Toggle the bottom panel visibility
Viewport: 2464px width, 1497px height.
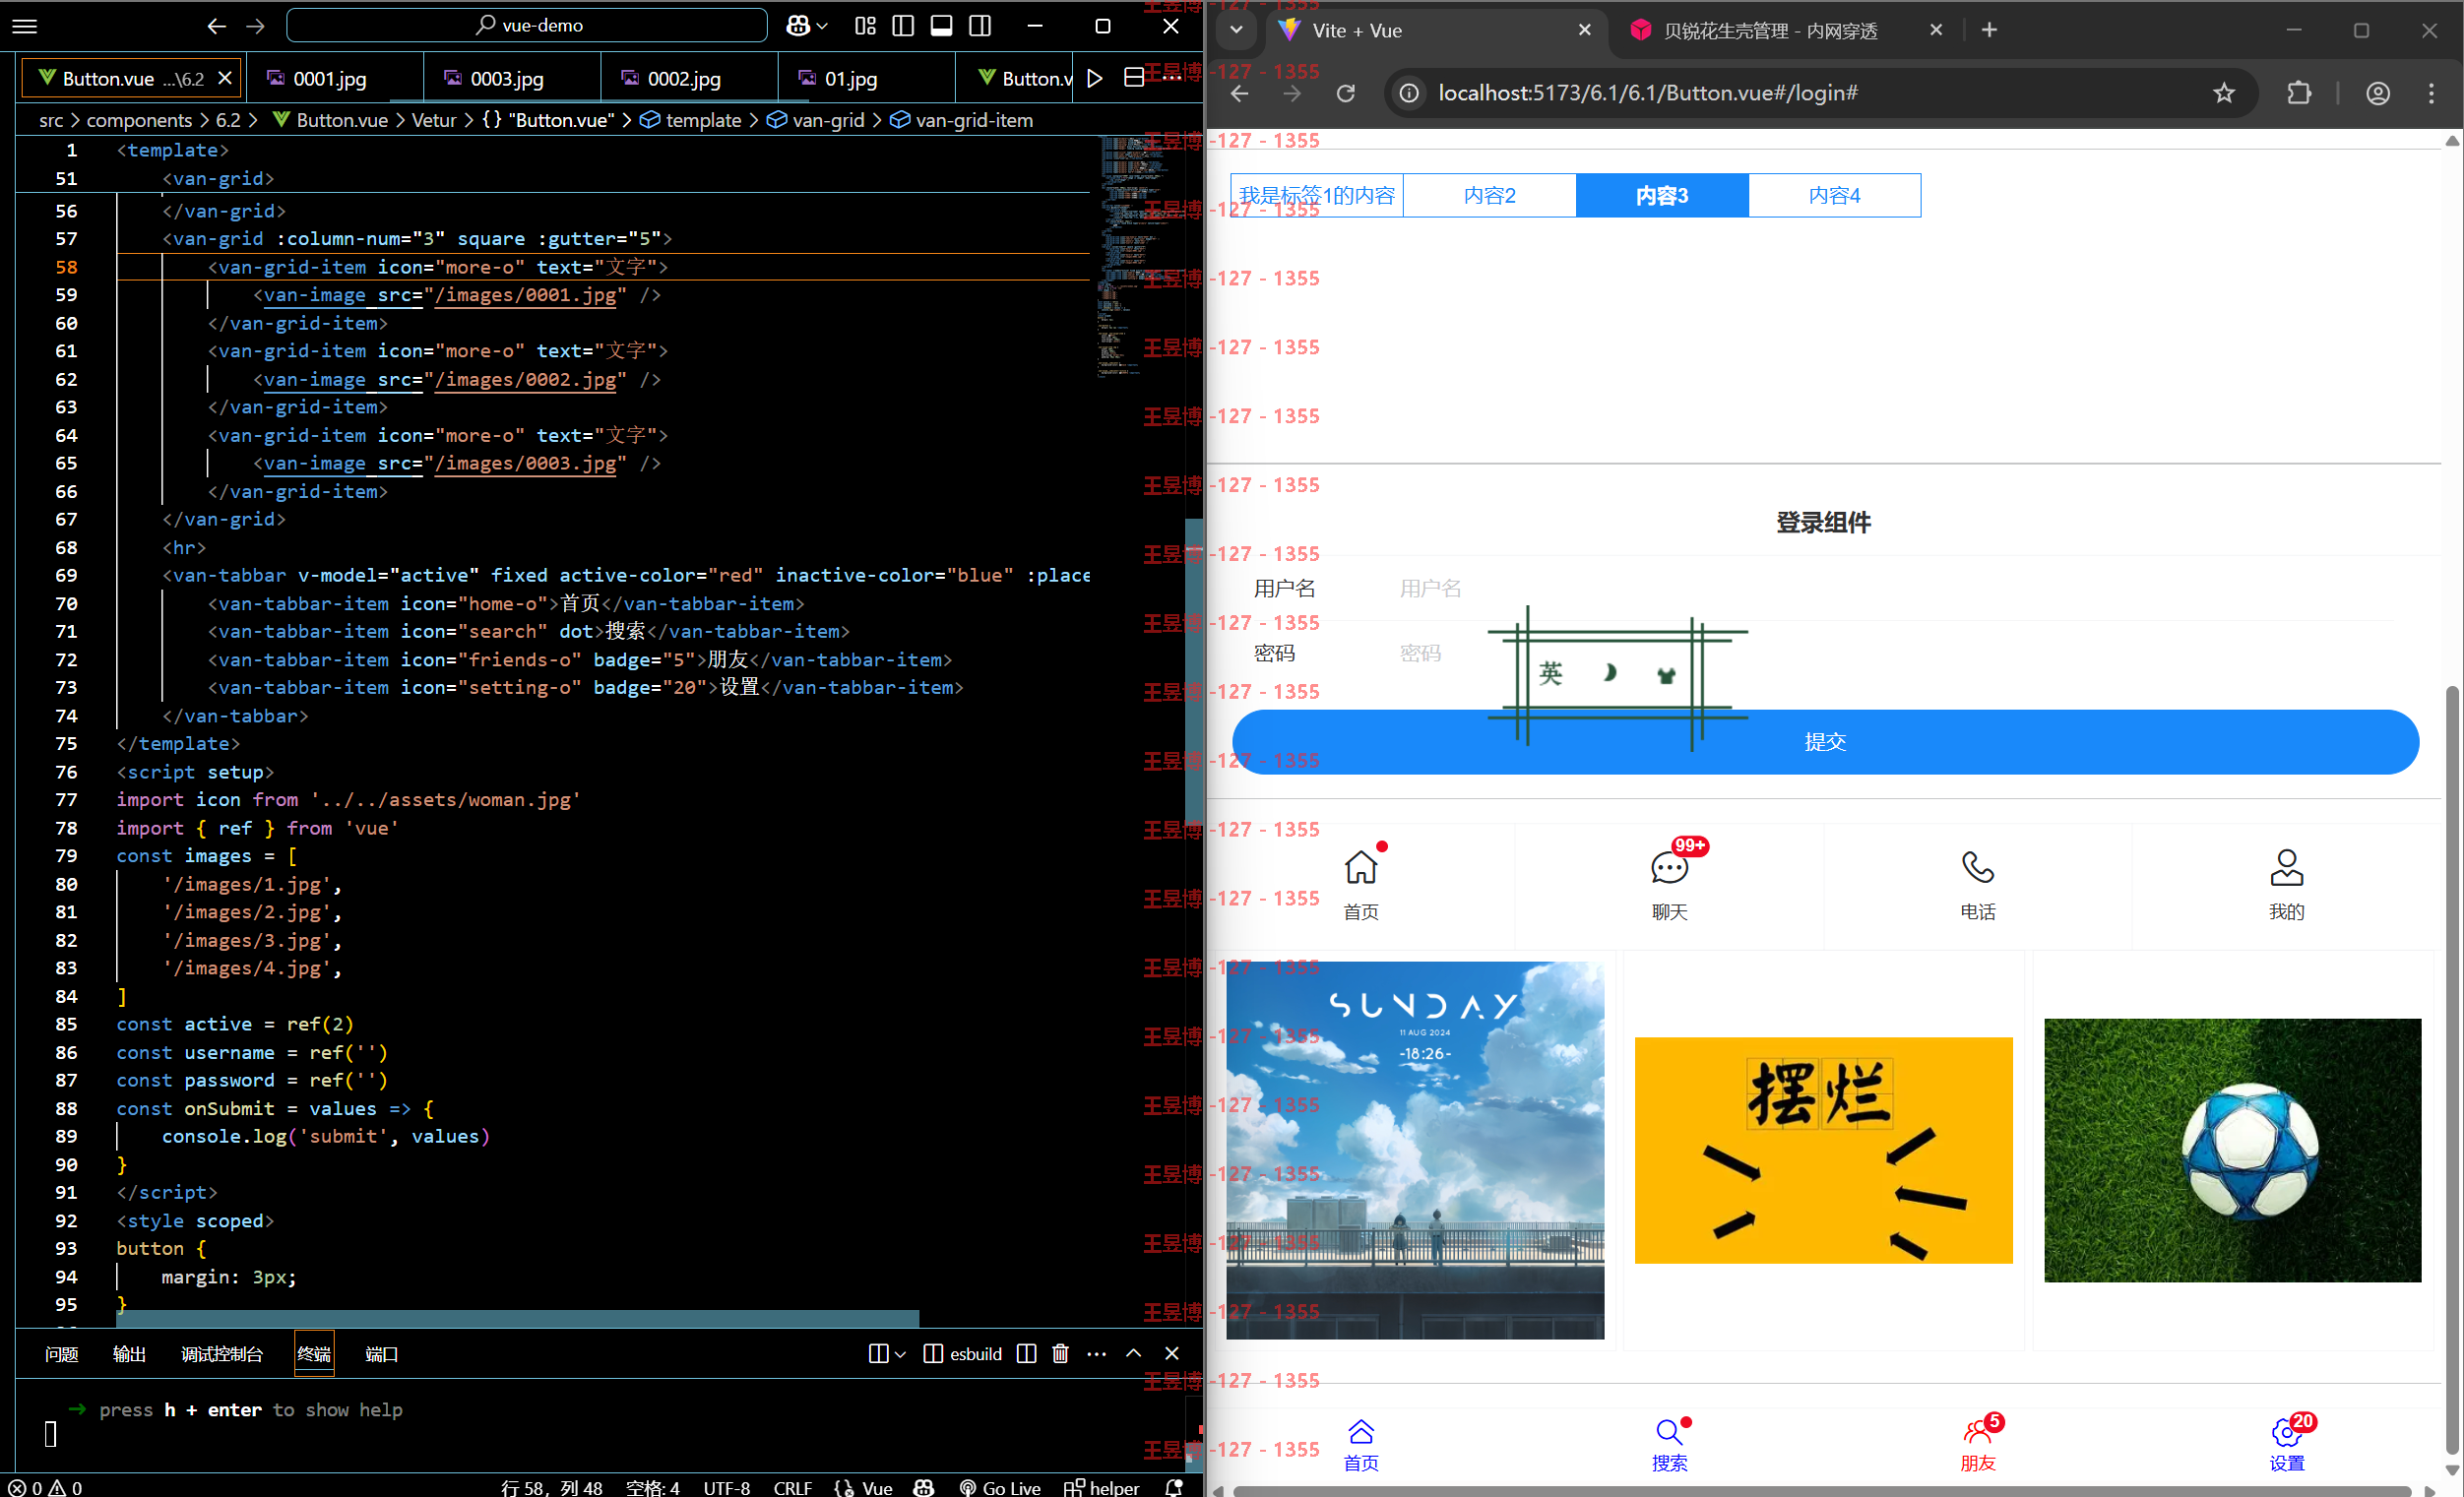[941, 26]
